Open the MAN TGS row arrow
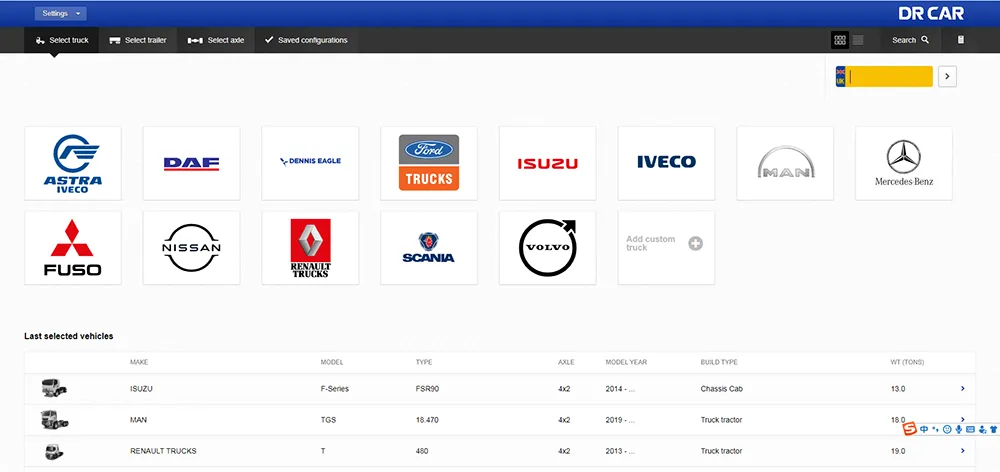 coord(962,418)
